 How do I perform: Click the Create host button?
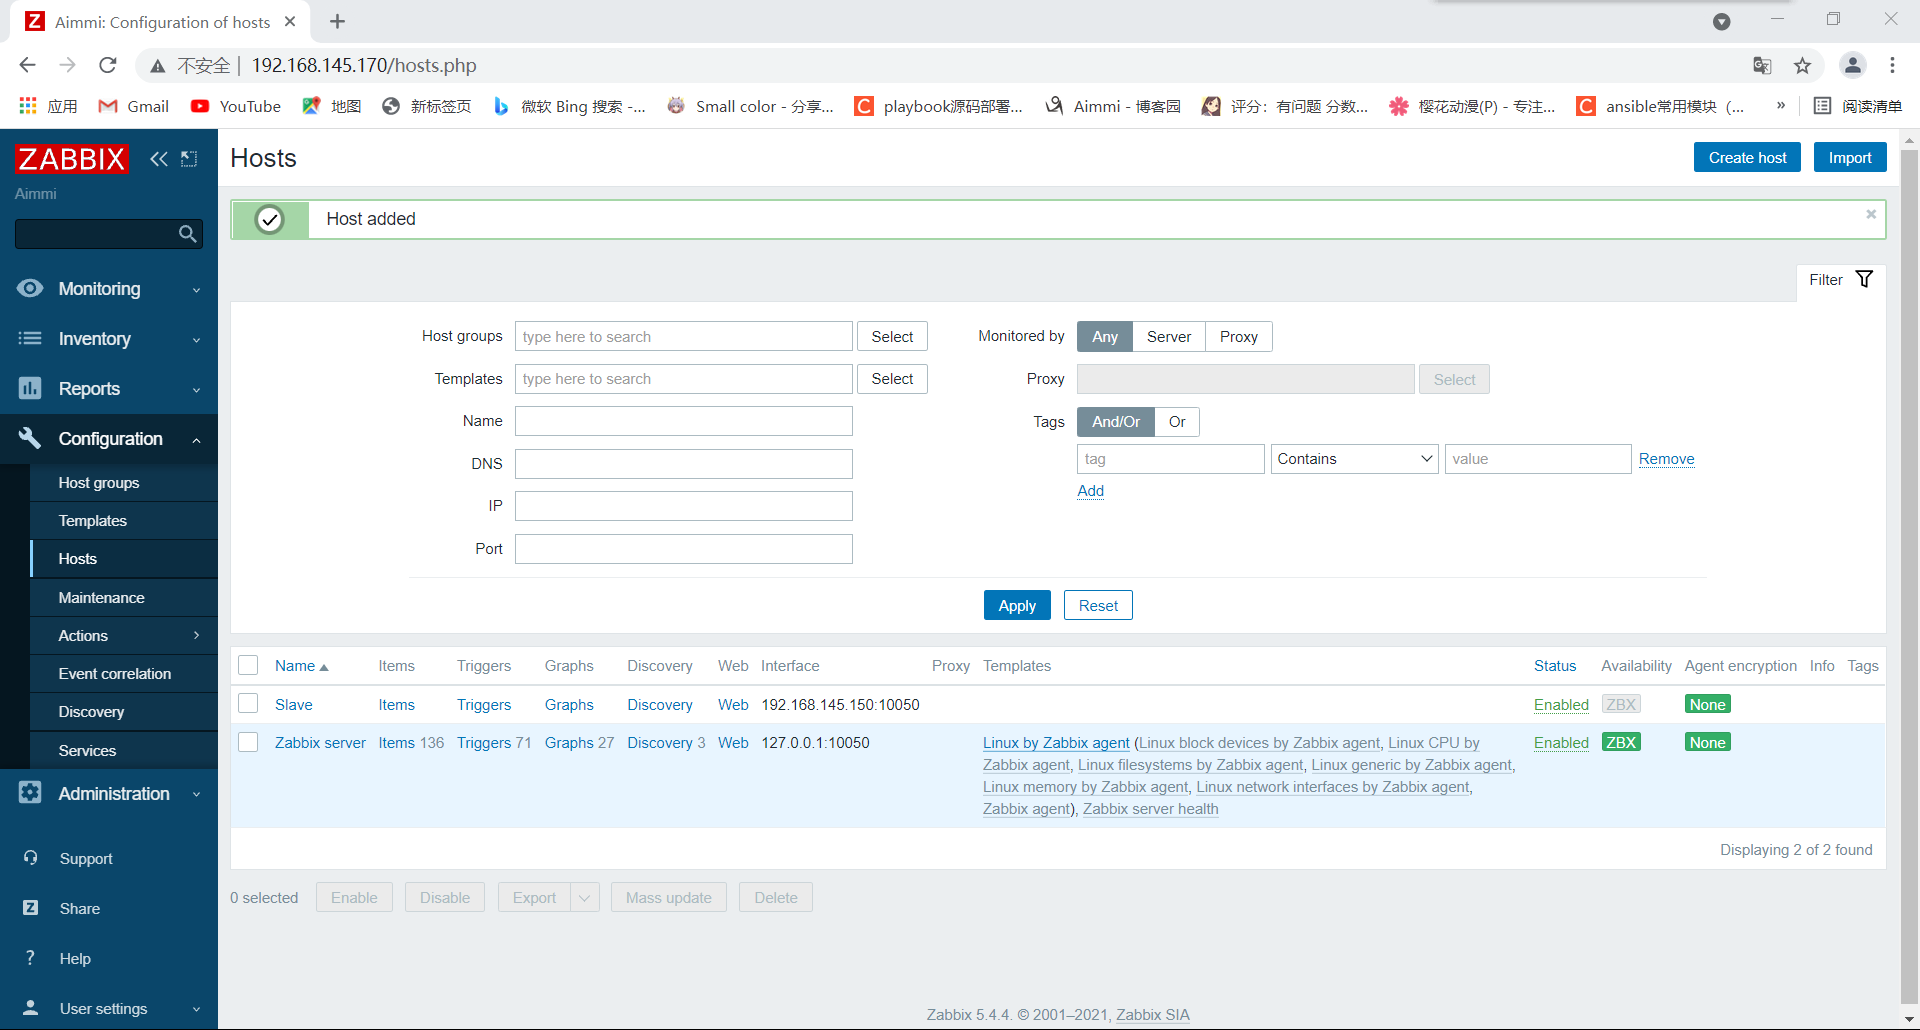(1747, 157)
